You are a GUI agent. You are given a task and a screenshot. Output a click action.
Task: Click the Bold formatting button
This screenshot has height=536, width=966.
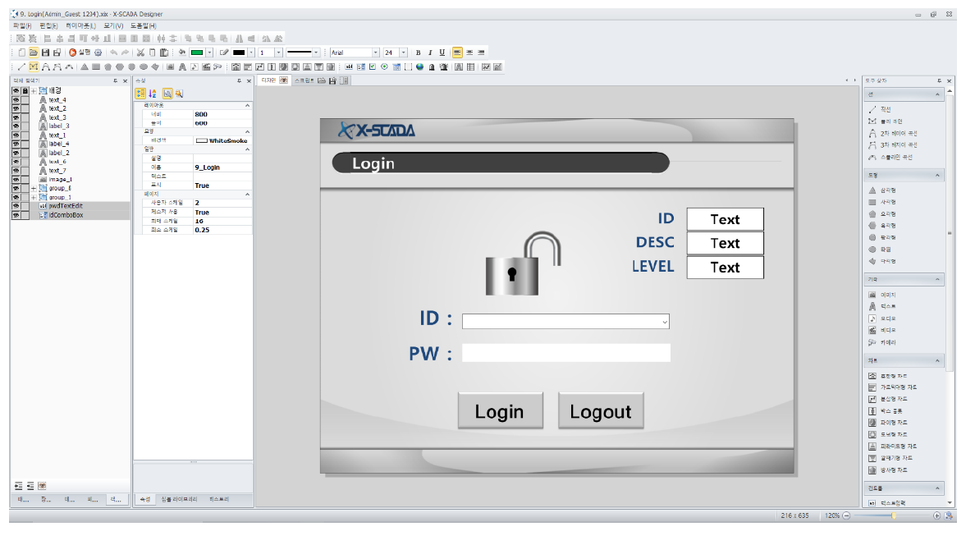point(418,52)
